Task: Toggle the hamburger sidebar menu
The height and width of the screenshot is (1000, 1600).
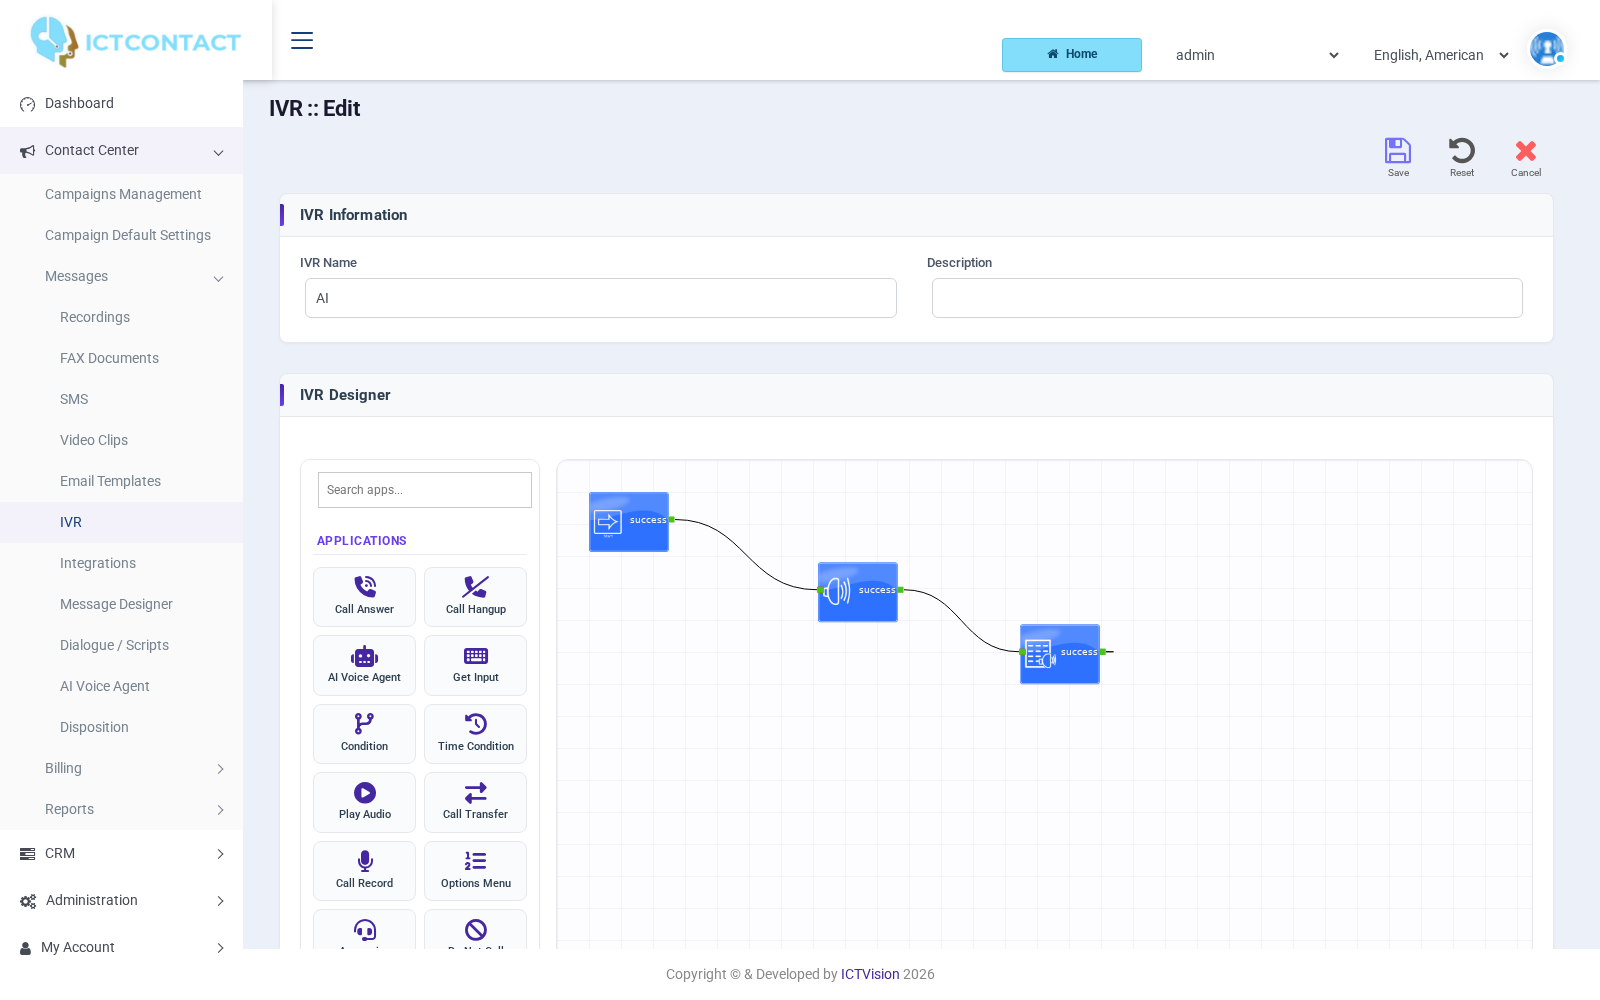Action: 302,40
